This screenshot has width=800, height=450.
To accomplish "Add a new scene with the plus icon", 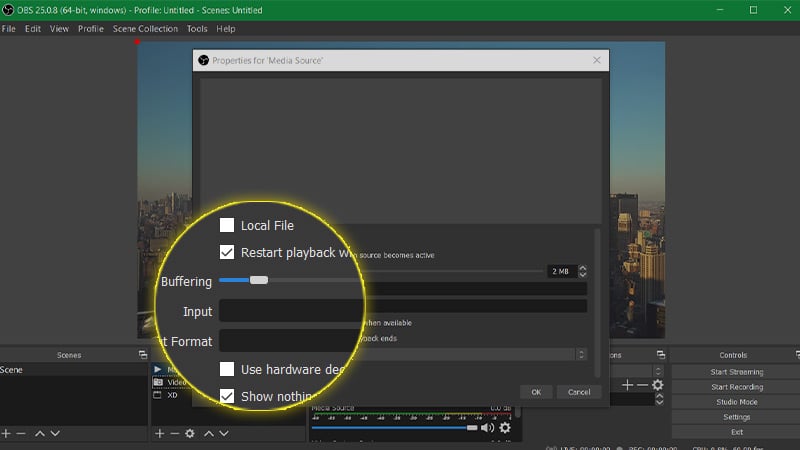I will coord(6,433).
